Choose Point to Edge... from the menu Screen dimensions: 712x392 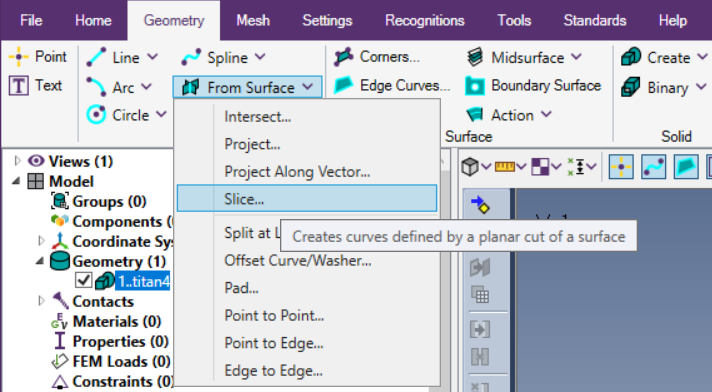(x=307, y=343)
